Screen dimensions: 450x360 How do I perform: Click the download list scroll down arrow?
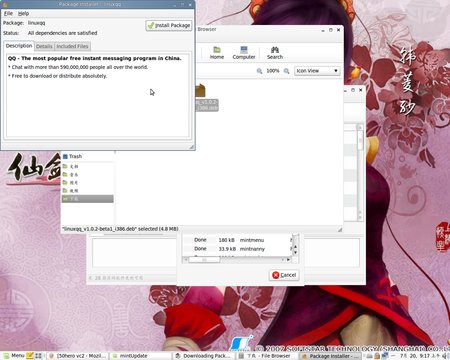[x=295, y=252]
